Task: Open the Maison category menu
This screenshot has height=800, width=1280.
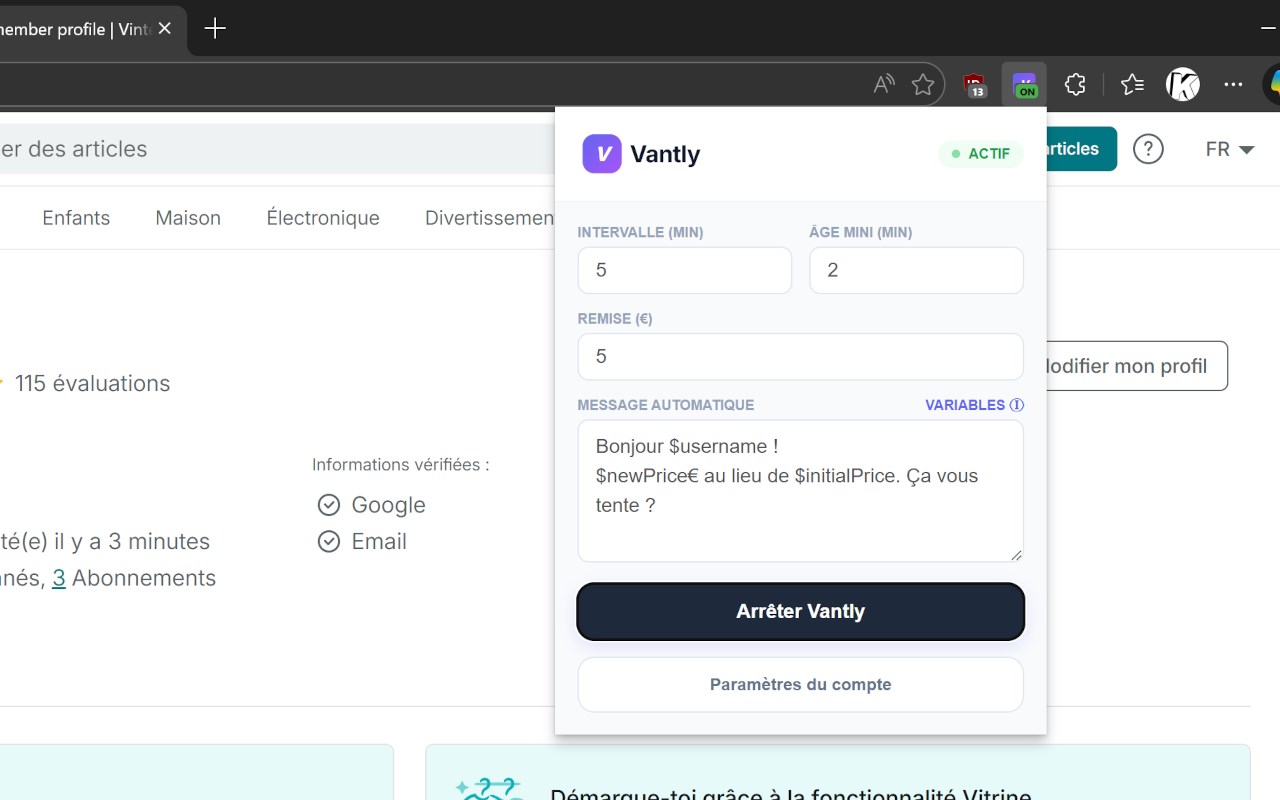Action: [188, 218]
